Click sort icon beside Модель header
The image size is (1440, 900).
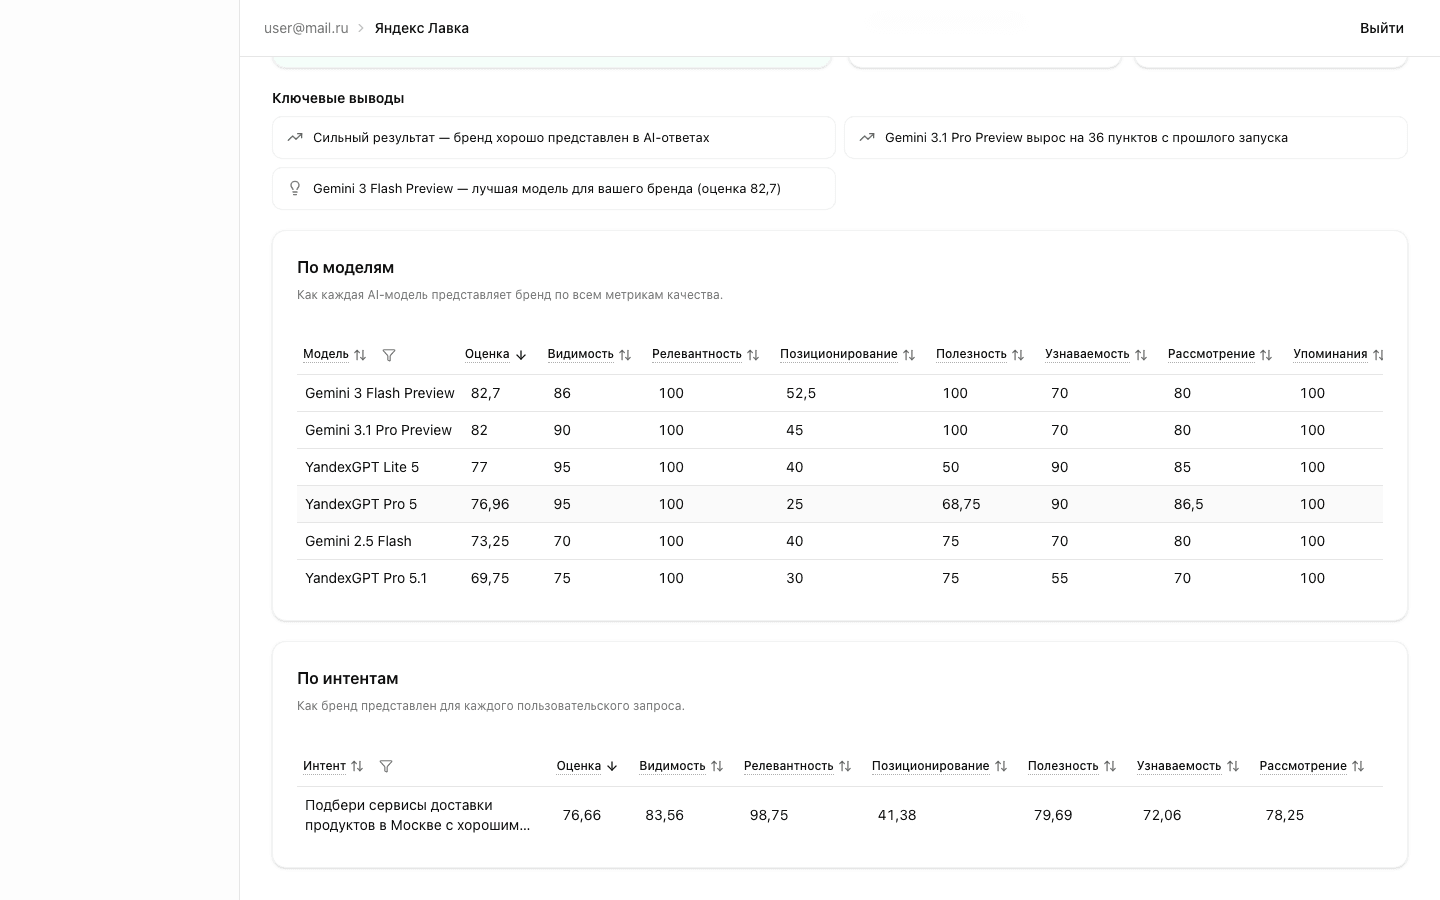(x=360, y=355)
